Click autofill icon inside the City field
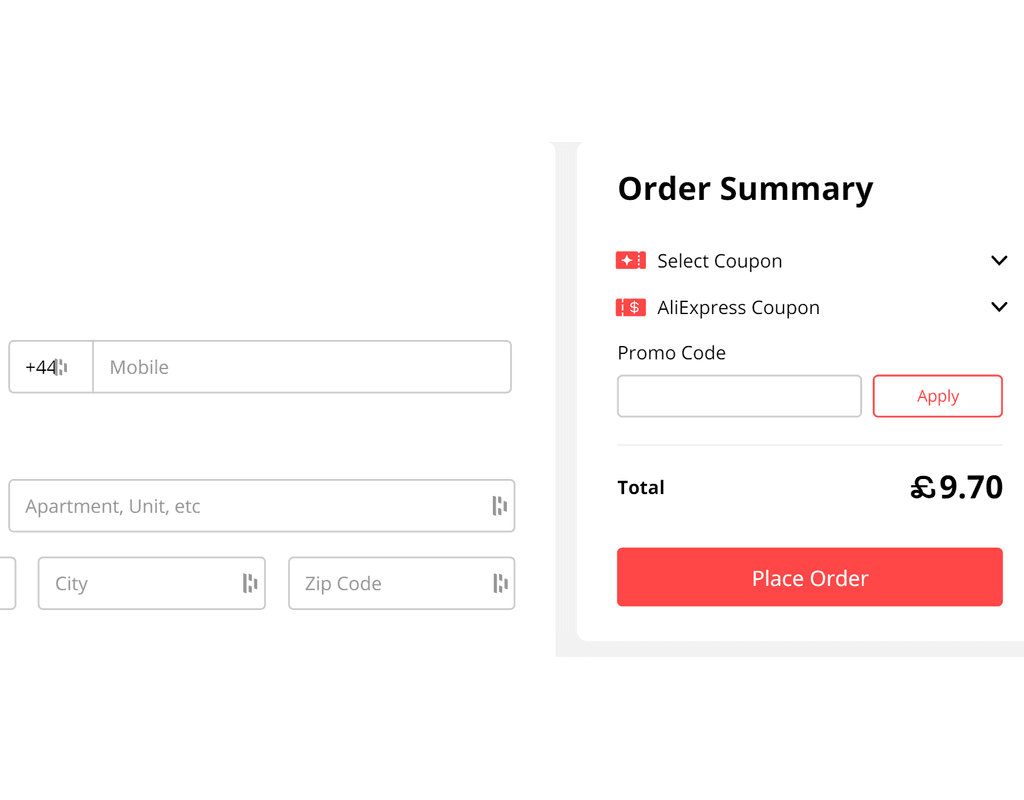The width and height of the screenshot is (1024, 800). [x=250, y=583]
